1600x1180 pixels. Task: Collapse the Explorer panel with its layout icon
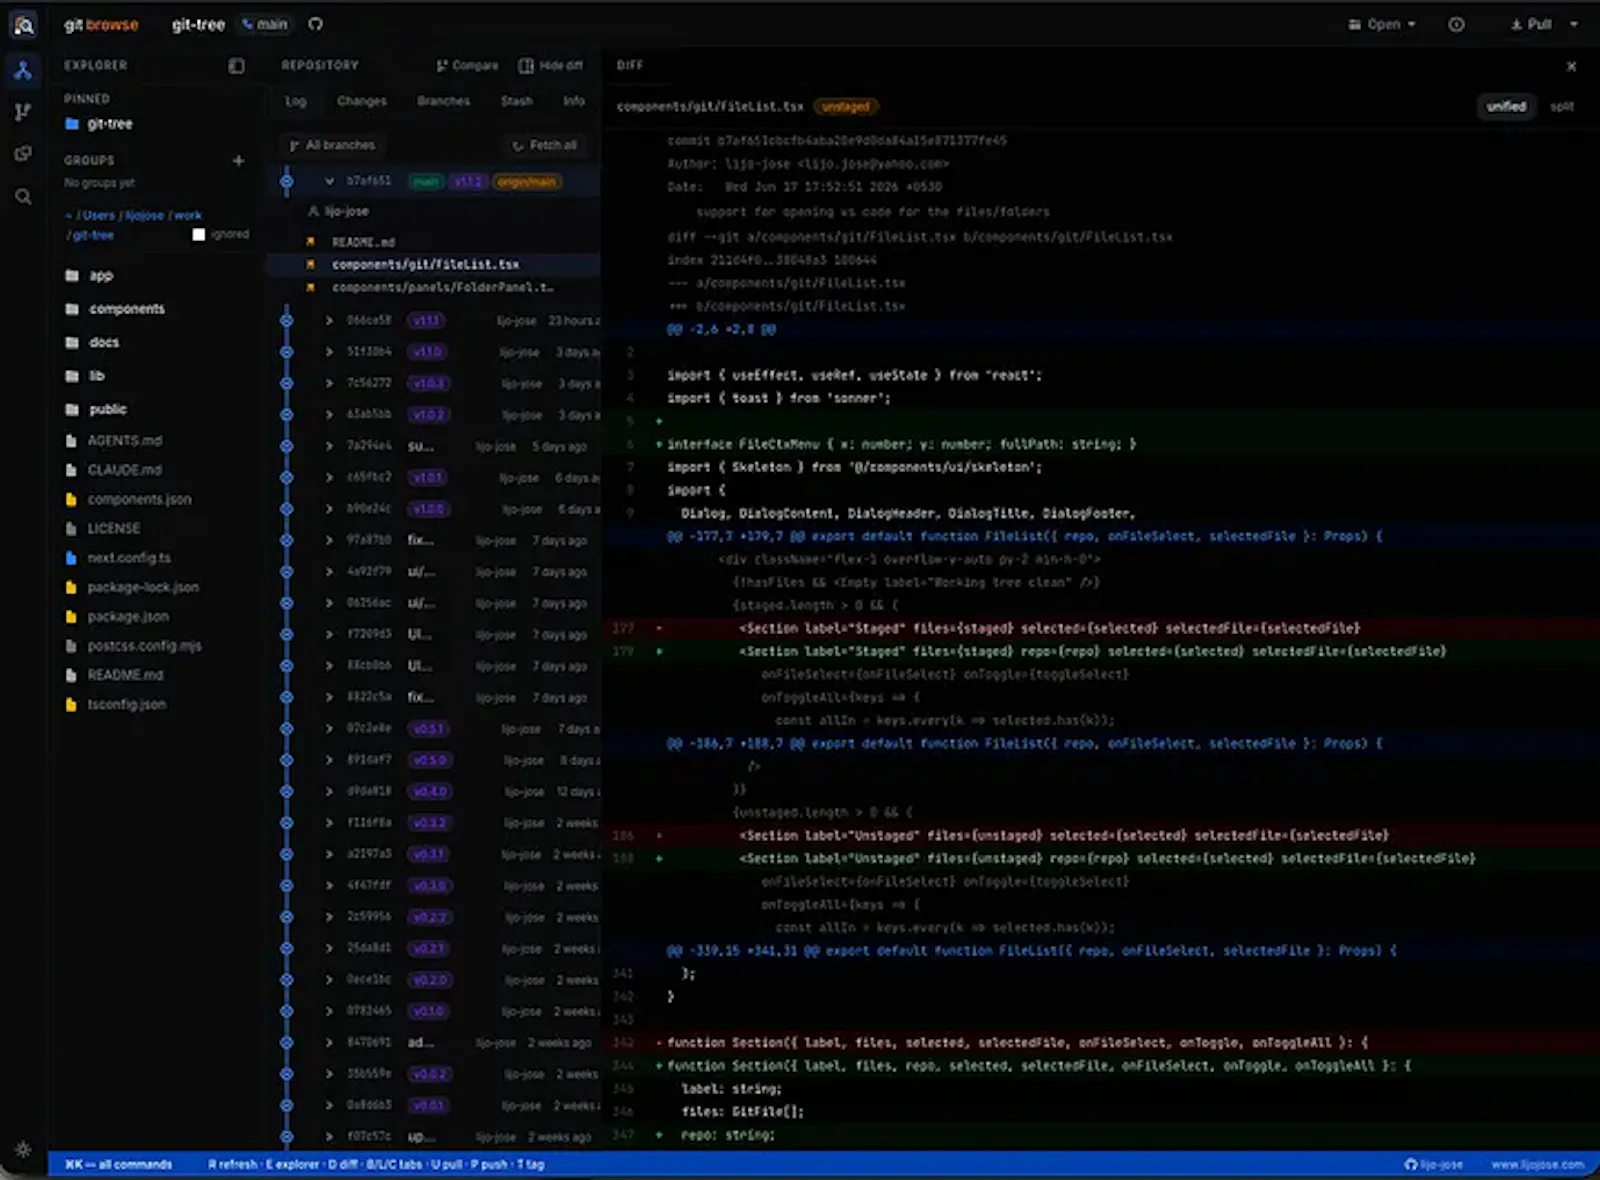point(236,66)
